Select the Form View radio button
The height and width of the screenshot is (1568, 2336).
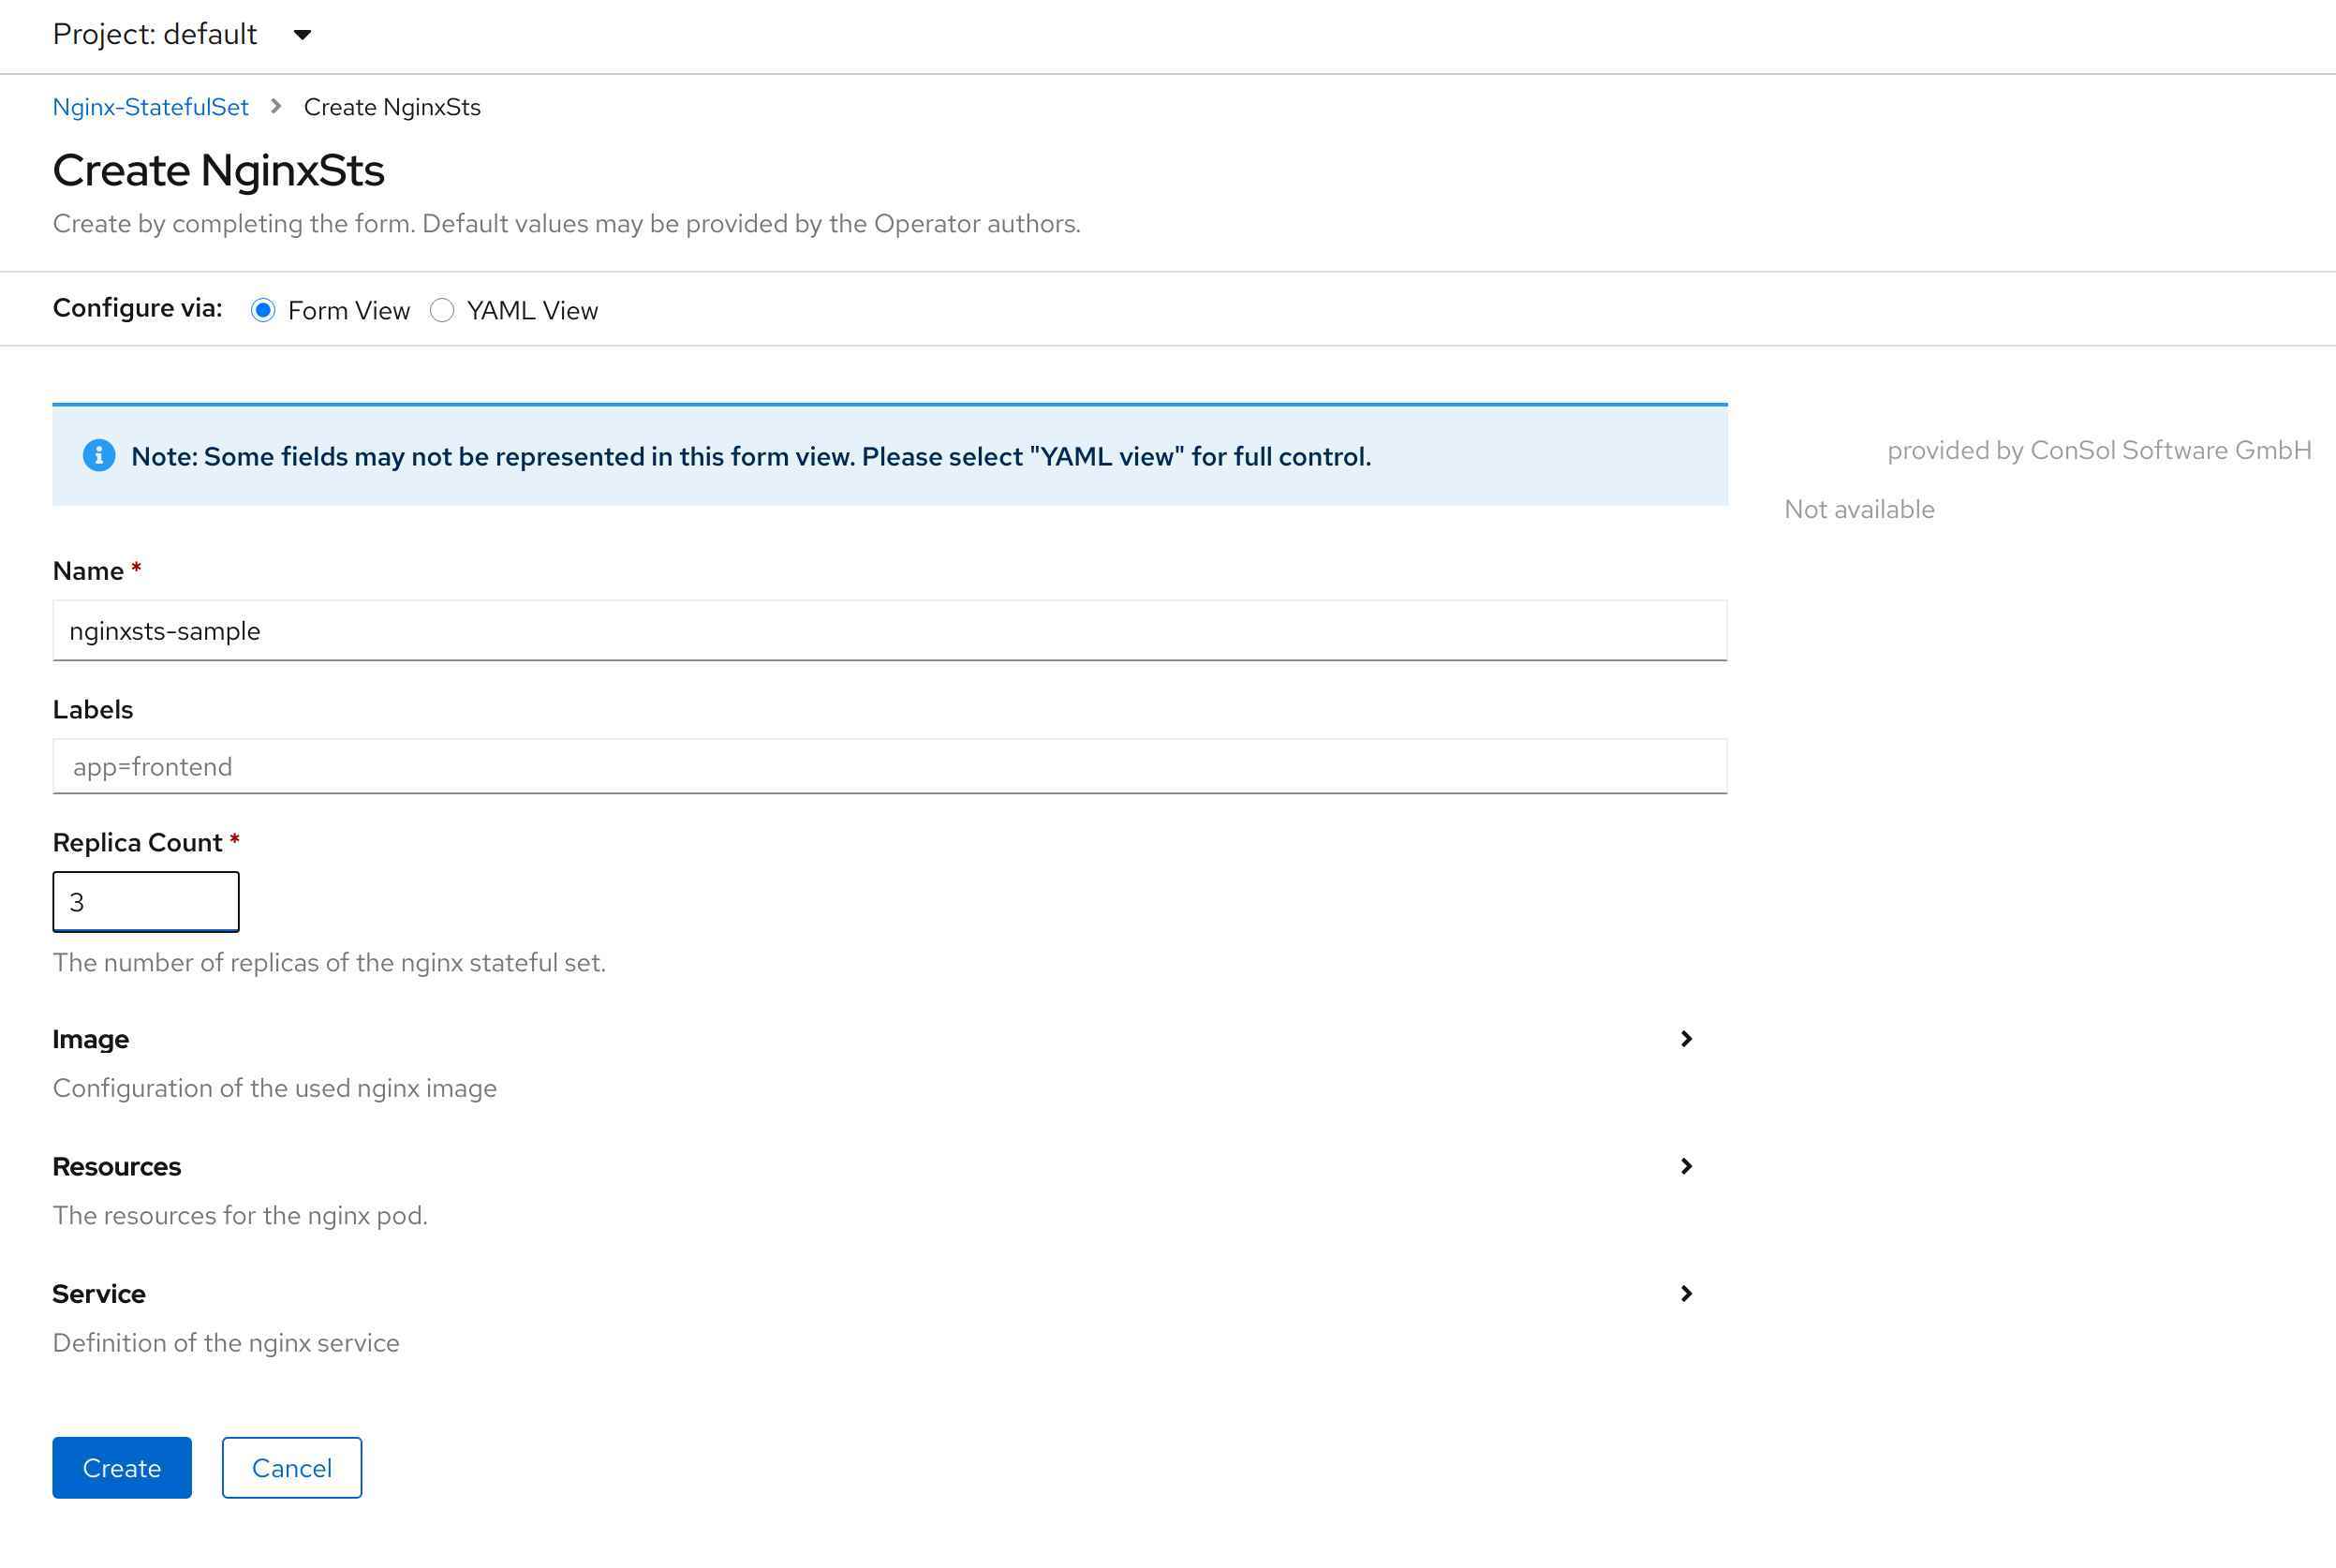[263, 310]
